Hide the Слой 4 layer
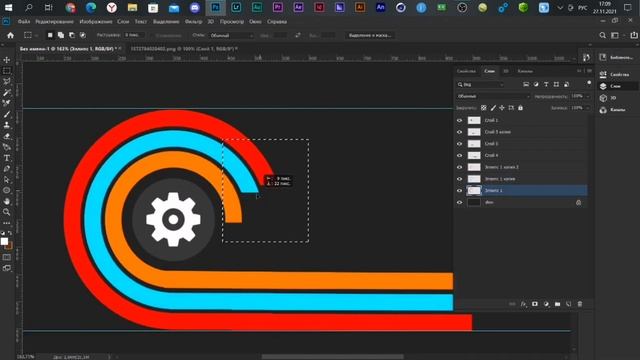640x360 pixels. tap(460, 156)
